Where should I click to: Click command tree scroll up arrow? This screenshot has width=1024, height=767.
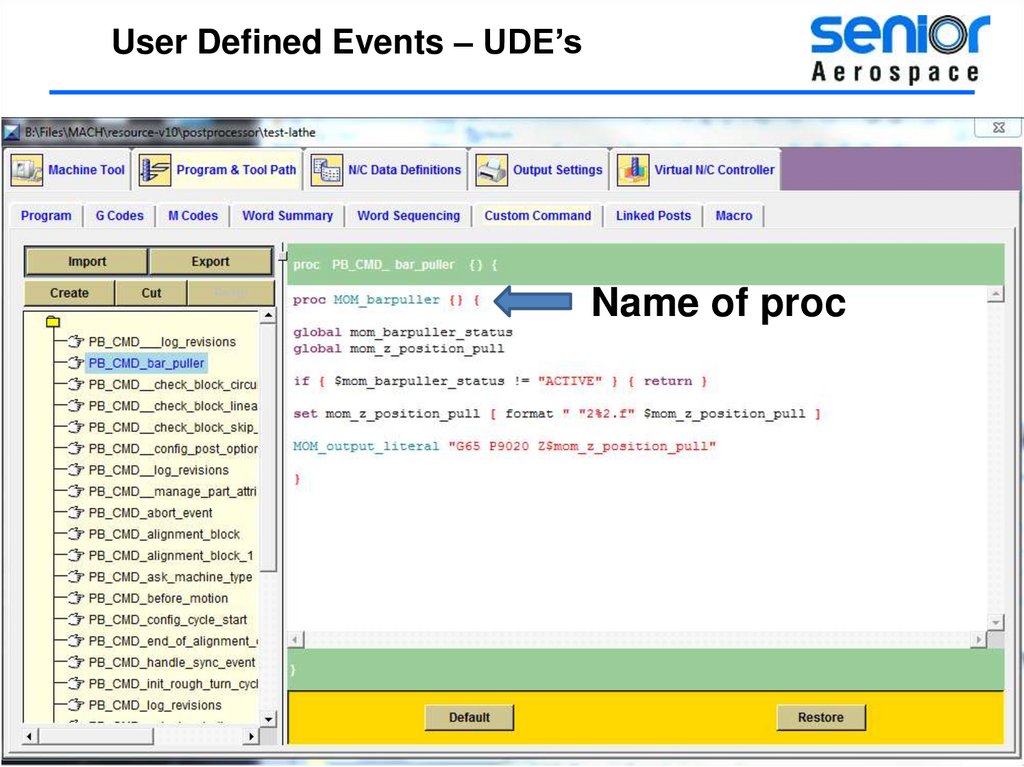[268, 316]
